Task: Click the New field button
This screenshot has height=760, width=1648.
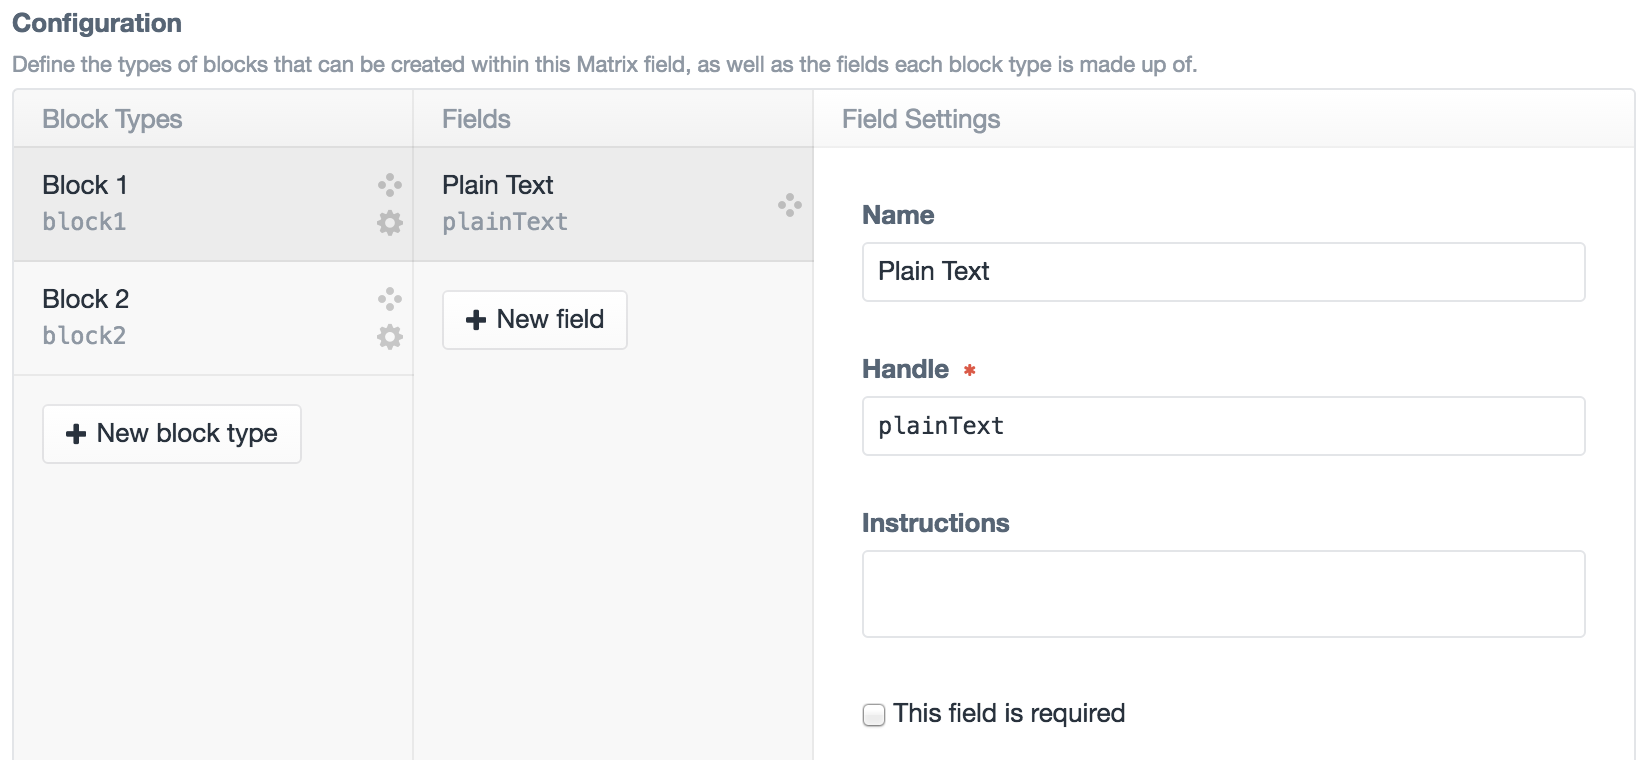Action: pyautogui.click(x=534, y=320)
